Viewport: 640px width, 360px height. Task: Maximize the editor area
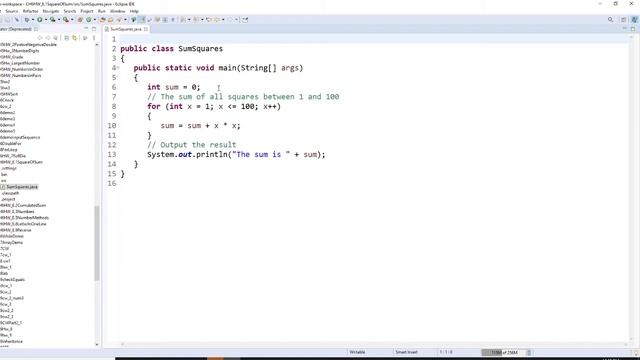coord(633,29)
